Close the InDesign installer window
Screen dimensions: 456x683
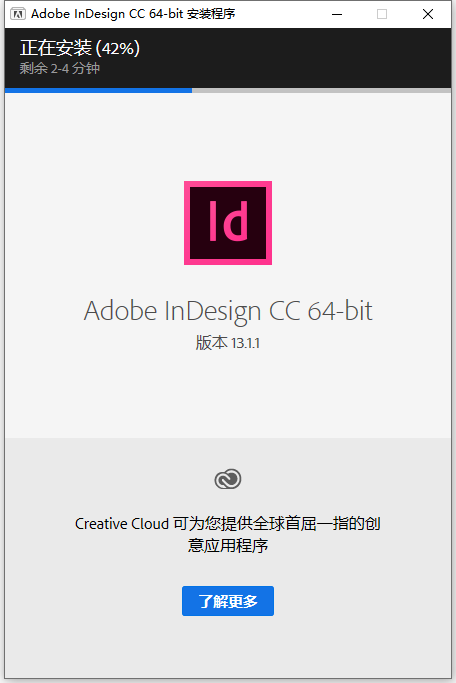pos(428,14)
